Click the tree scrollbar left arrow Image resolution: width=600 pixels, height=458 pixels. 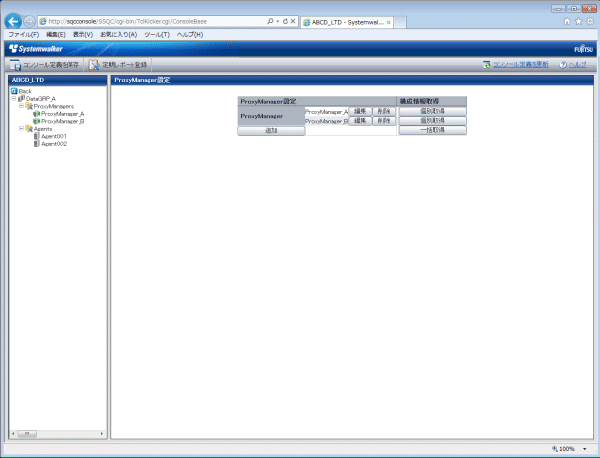[13, 434]
